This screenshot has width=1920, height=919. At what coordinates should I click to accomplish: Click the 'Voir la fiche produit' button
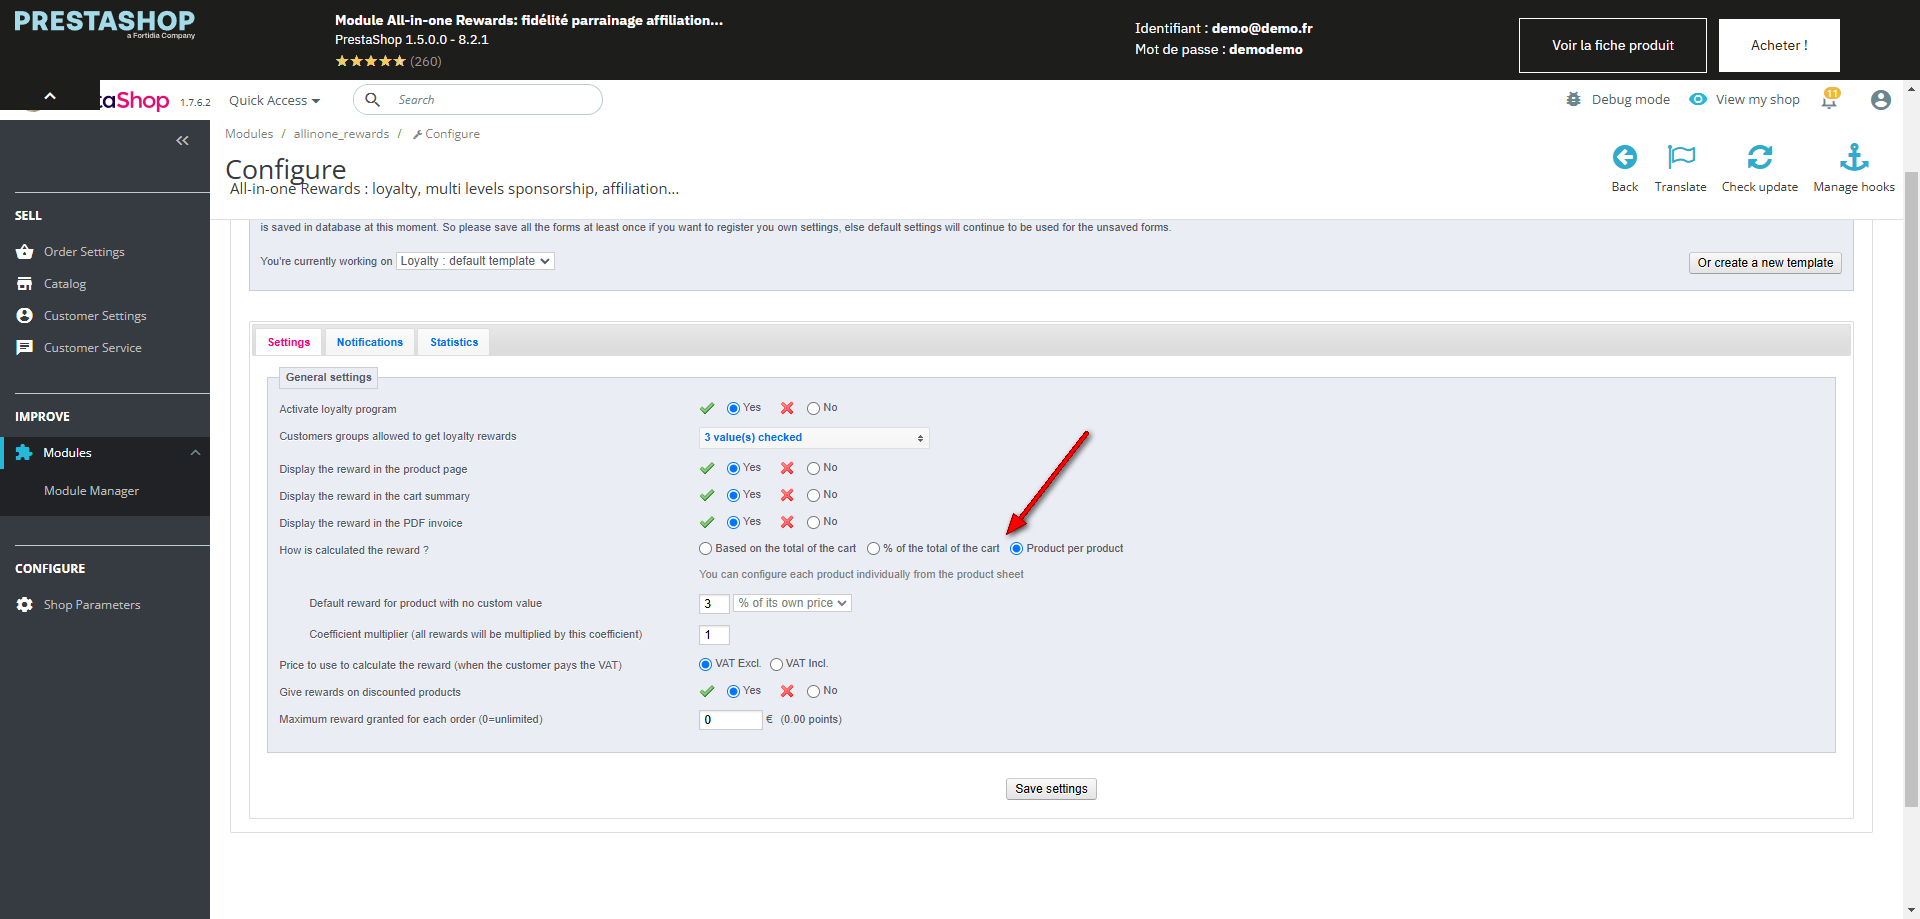(1613, 45)
